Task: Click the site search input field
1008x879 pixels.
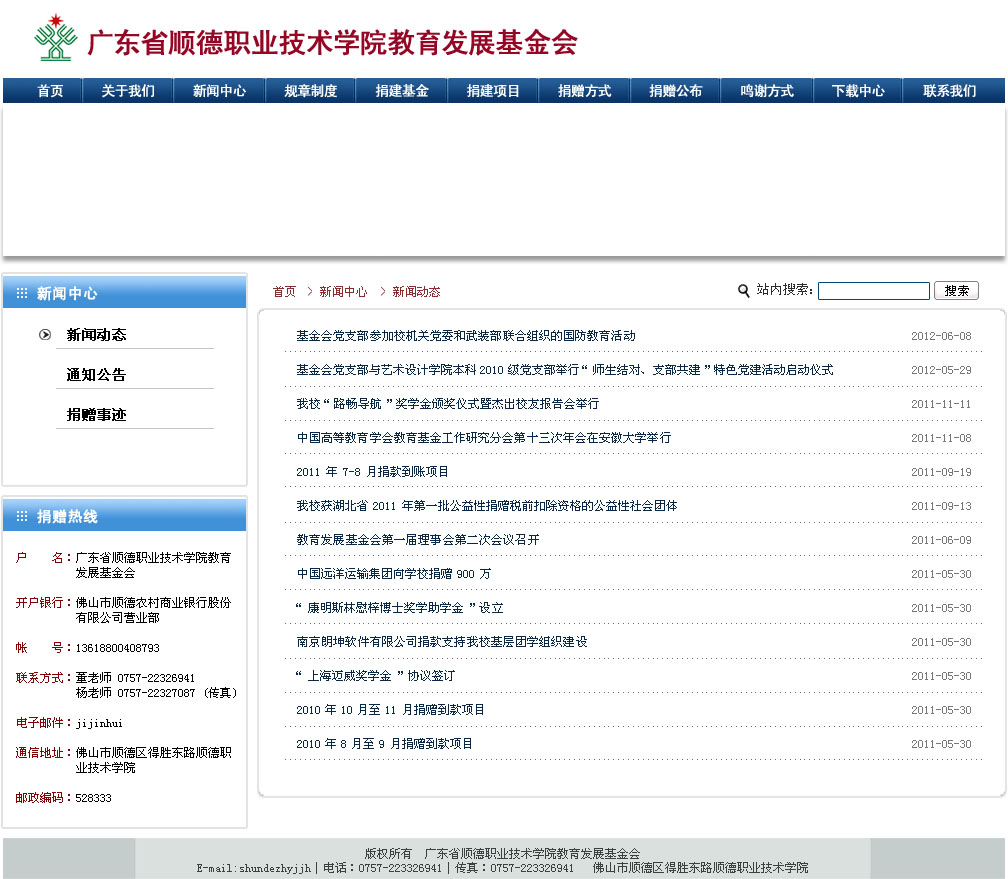Action: [873, 291]
